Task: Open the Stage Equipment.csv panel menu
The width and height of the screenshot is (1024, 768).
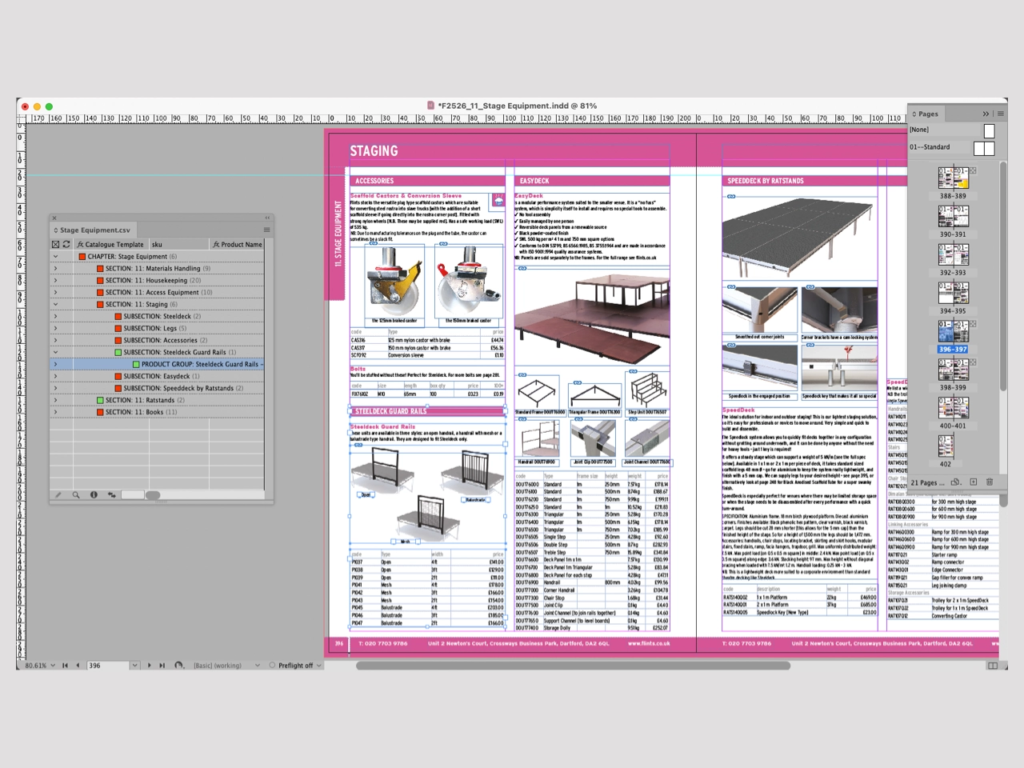Action: [x=266, y=230]
